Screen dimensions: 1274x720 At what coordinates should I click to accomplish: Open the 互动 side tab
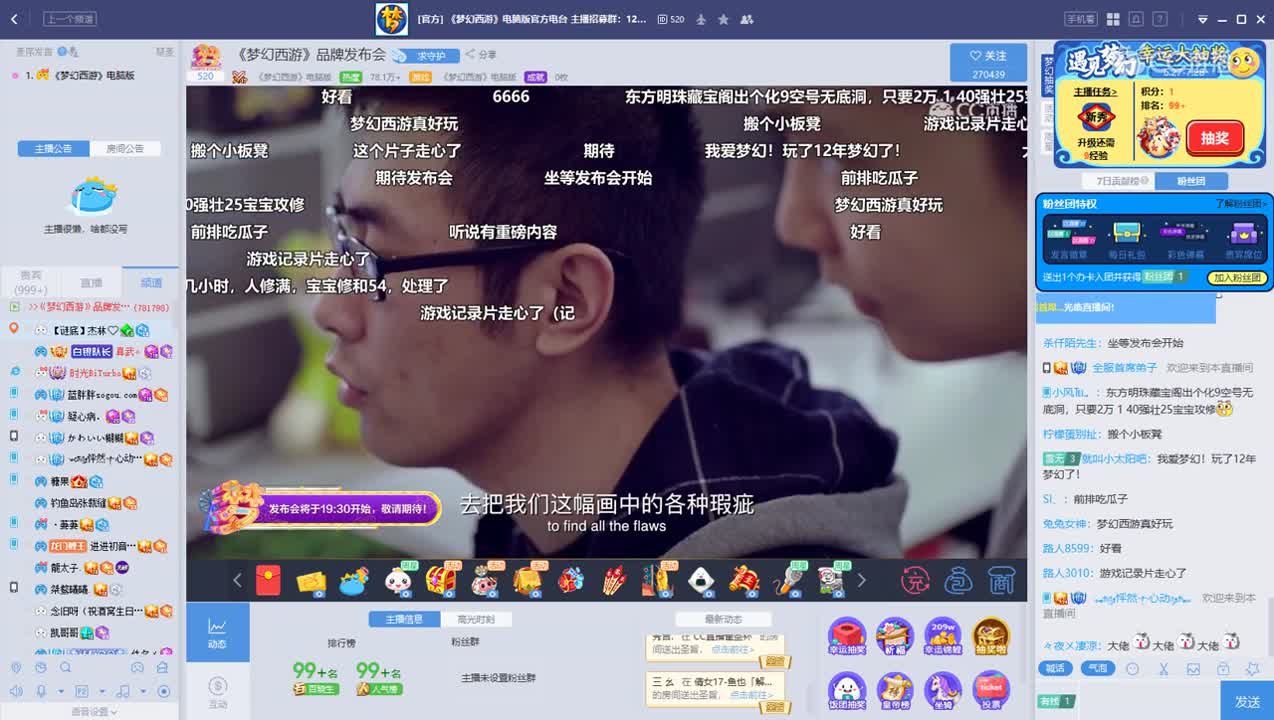pyautogui.click(x=217, y=691)
